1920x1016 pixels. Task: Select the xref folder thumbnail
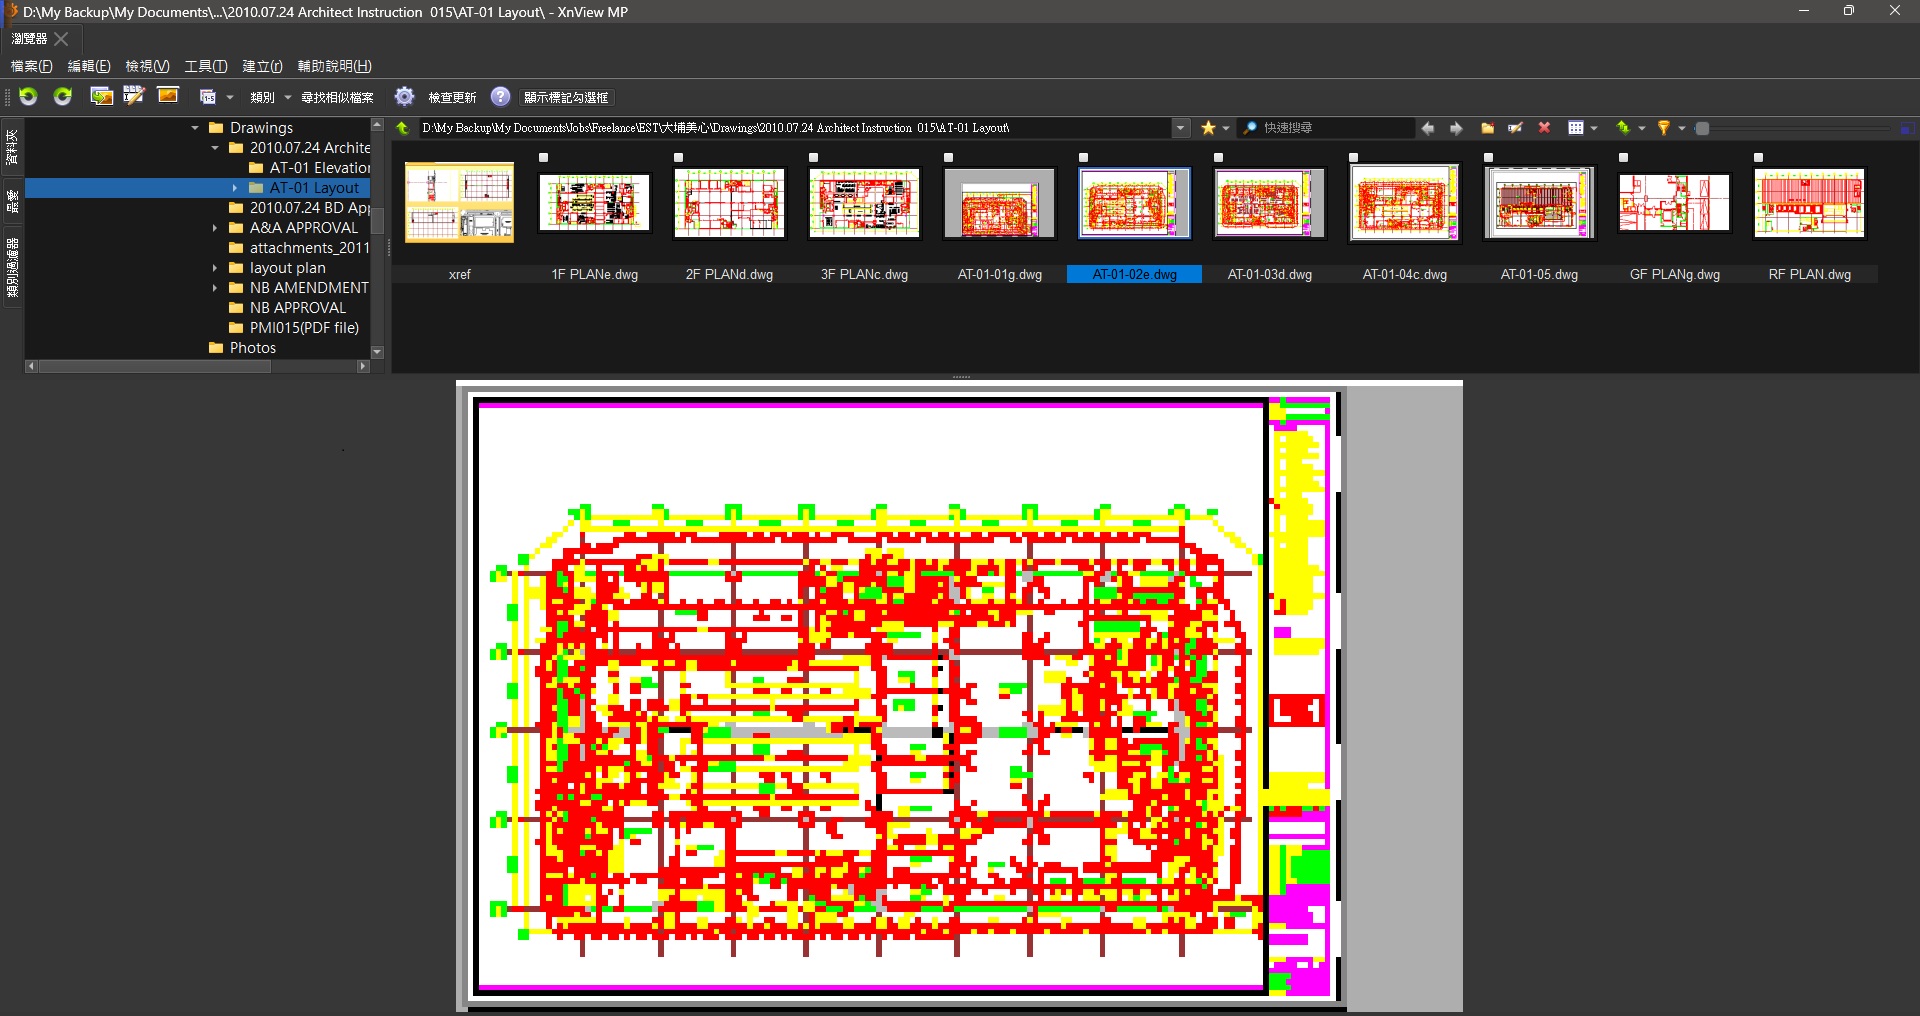pos(459,204)
